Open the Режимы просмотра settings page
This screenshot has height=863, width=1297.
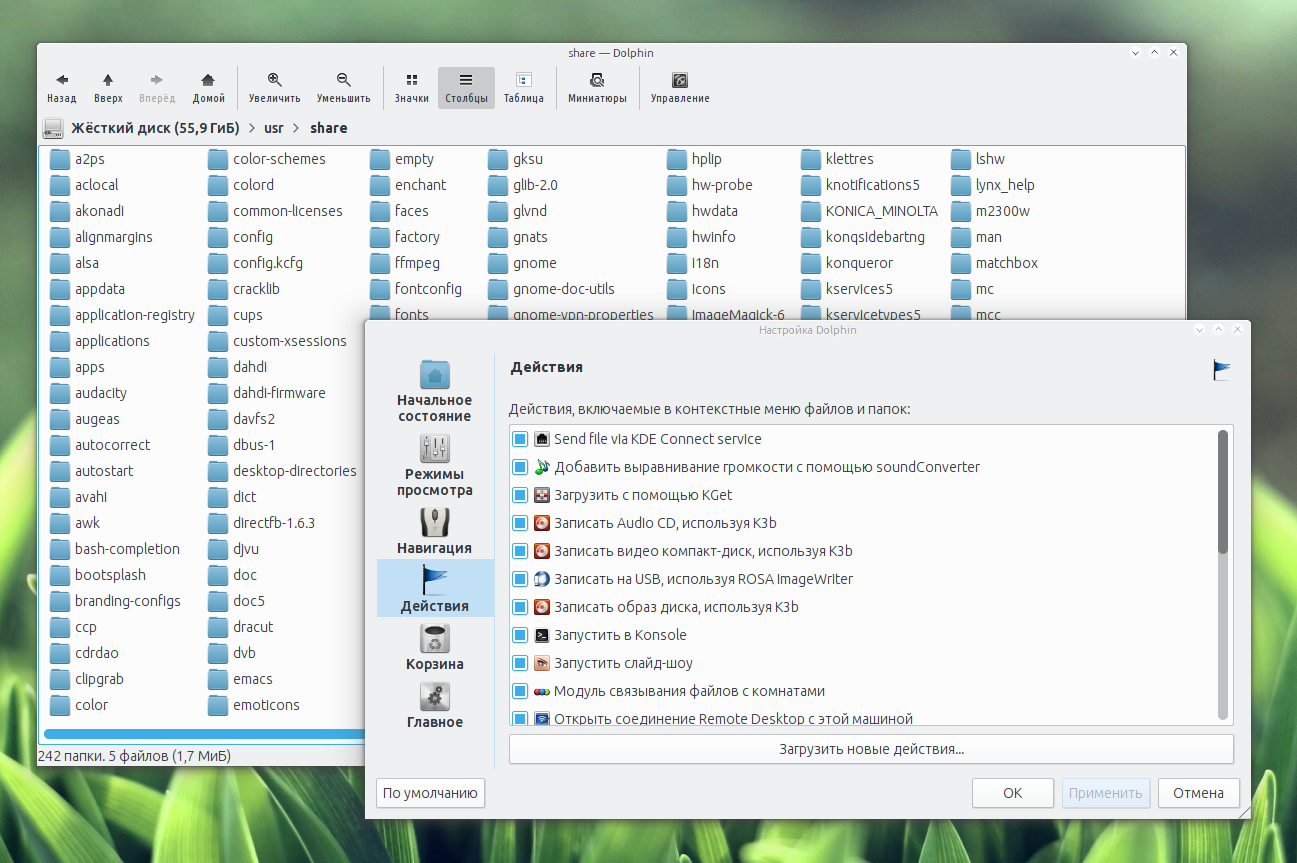tap(435, 465)
